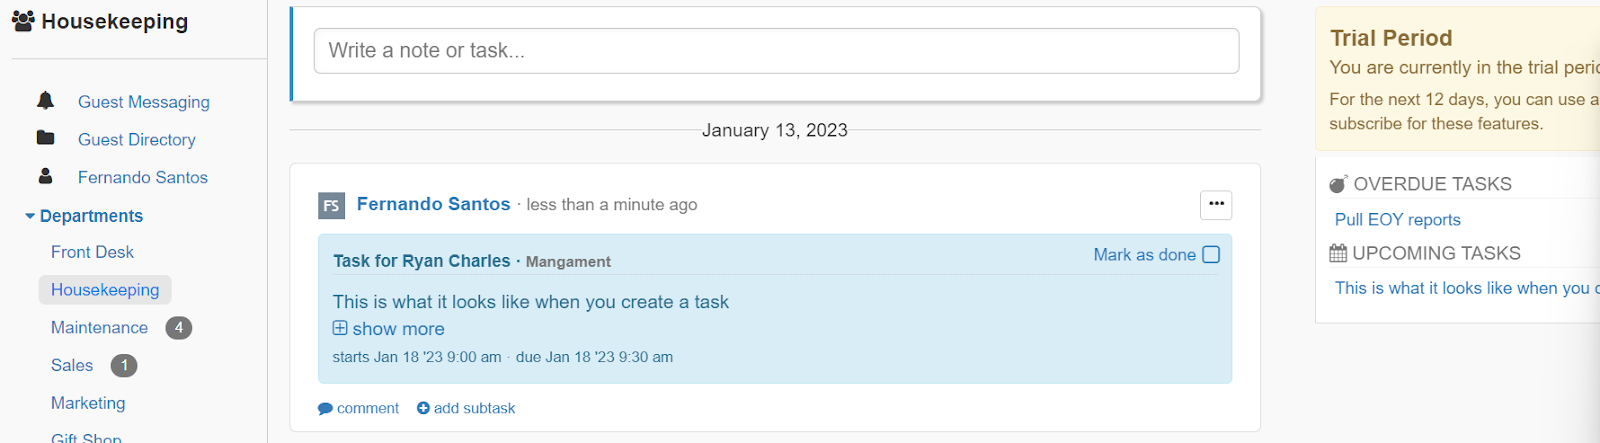Screen dimensions: 1600x443
Task: Click the comment speech bubble icon
Action: (325, 408)
